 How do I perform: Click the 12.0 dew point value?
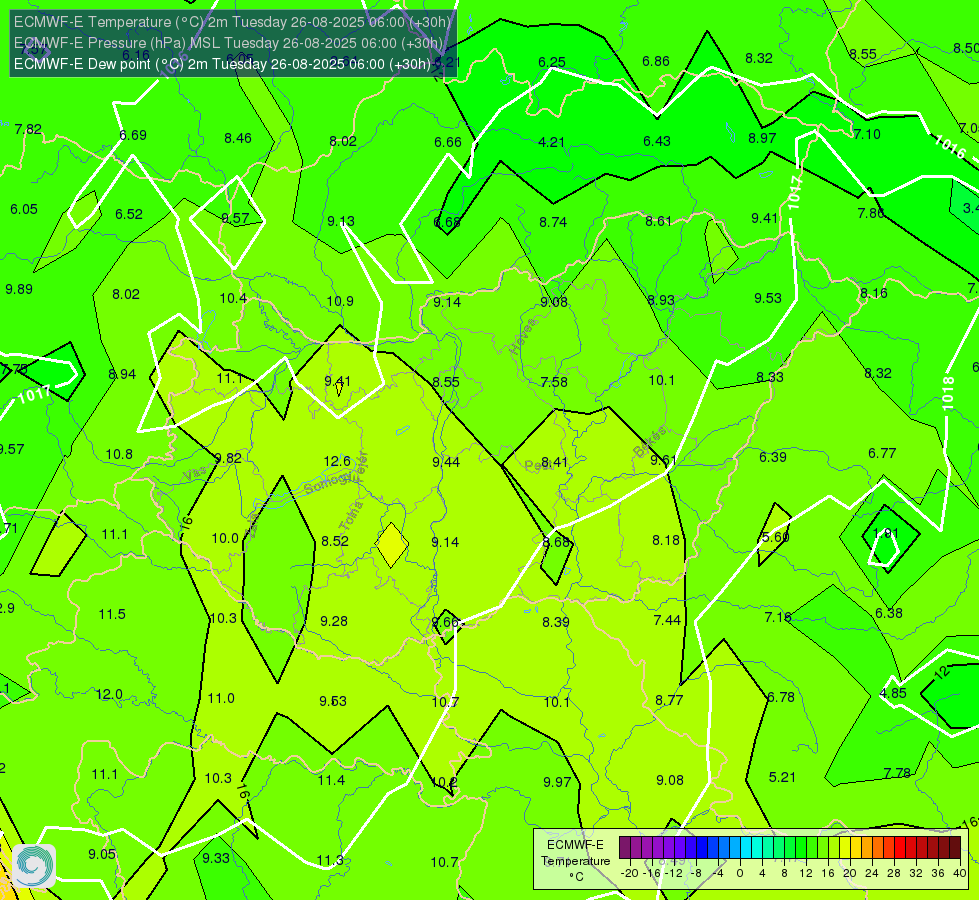(x=109, y=695)
